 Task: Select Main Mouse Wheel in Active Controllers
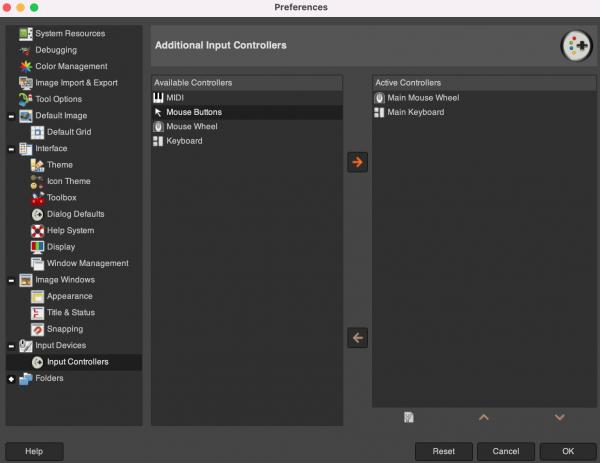(x=484, y=98)
